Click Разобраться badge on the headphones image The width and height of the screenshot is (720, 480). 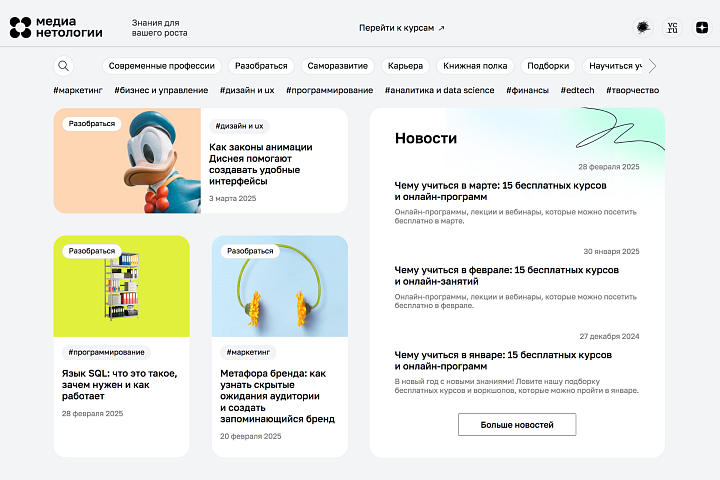250,251
